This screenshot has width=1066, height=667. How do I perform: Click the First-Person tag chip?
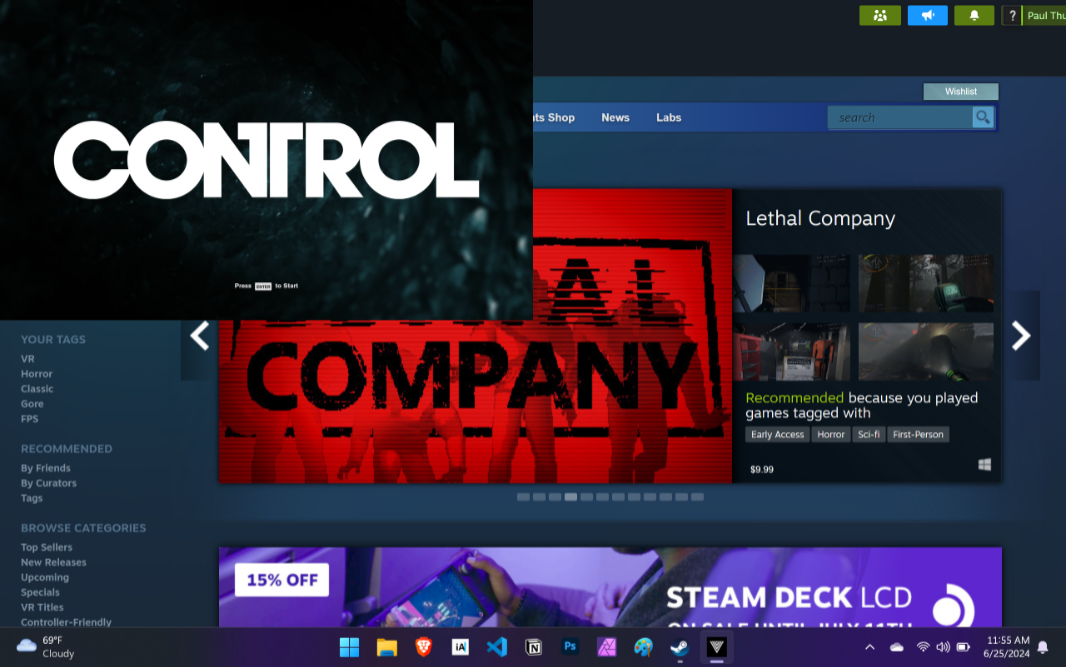pyautogui.click(x=918, y=434)
